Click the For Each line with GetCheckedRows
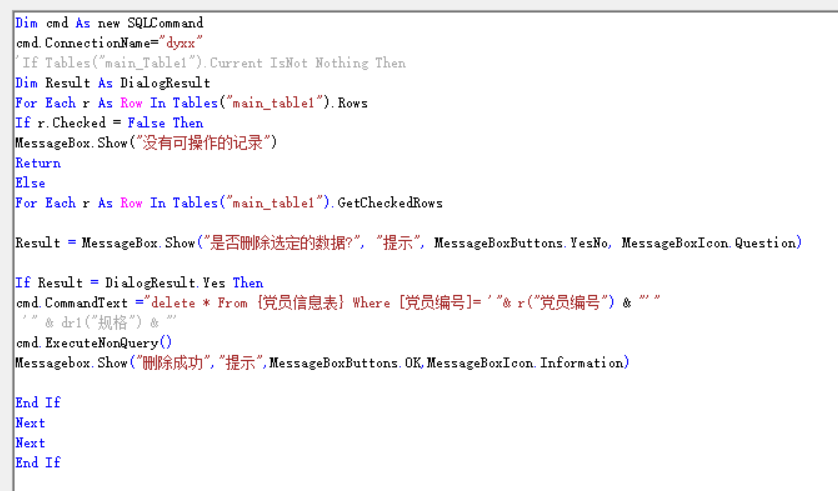This screenshot has height=491, width=838. pos(229,203)
